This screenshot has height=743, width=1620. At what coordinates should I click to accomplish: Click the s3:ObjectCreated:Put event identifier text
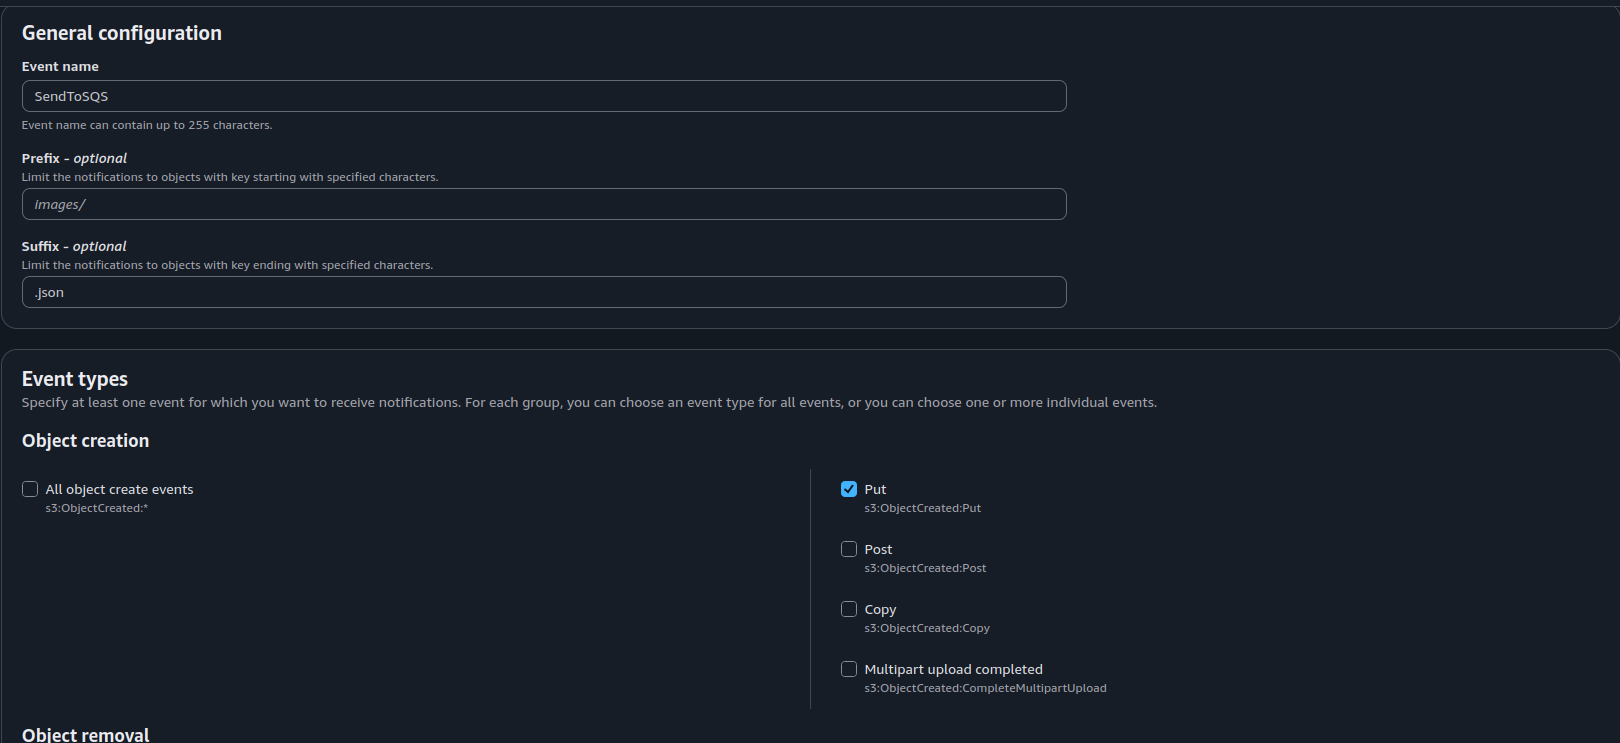coord(922,508)
